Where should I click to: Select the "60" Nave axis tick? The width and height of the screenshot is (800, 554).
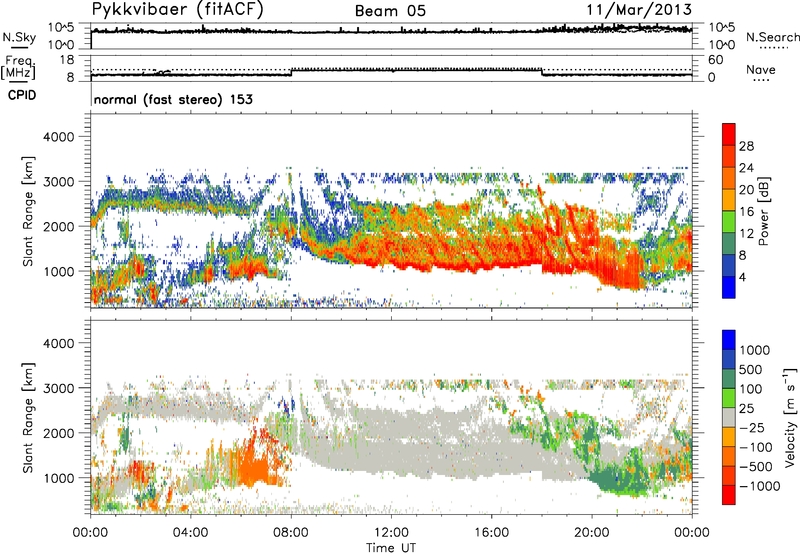(x=716, y=60)
